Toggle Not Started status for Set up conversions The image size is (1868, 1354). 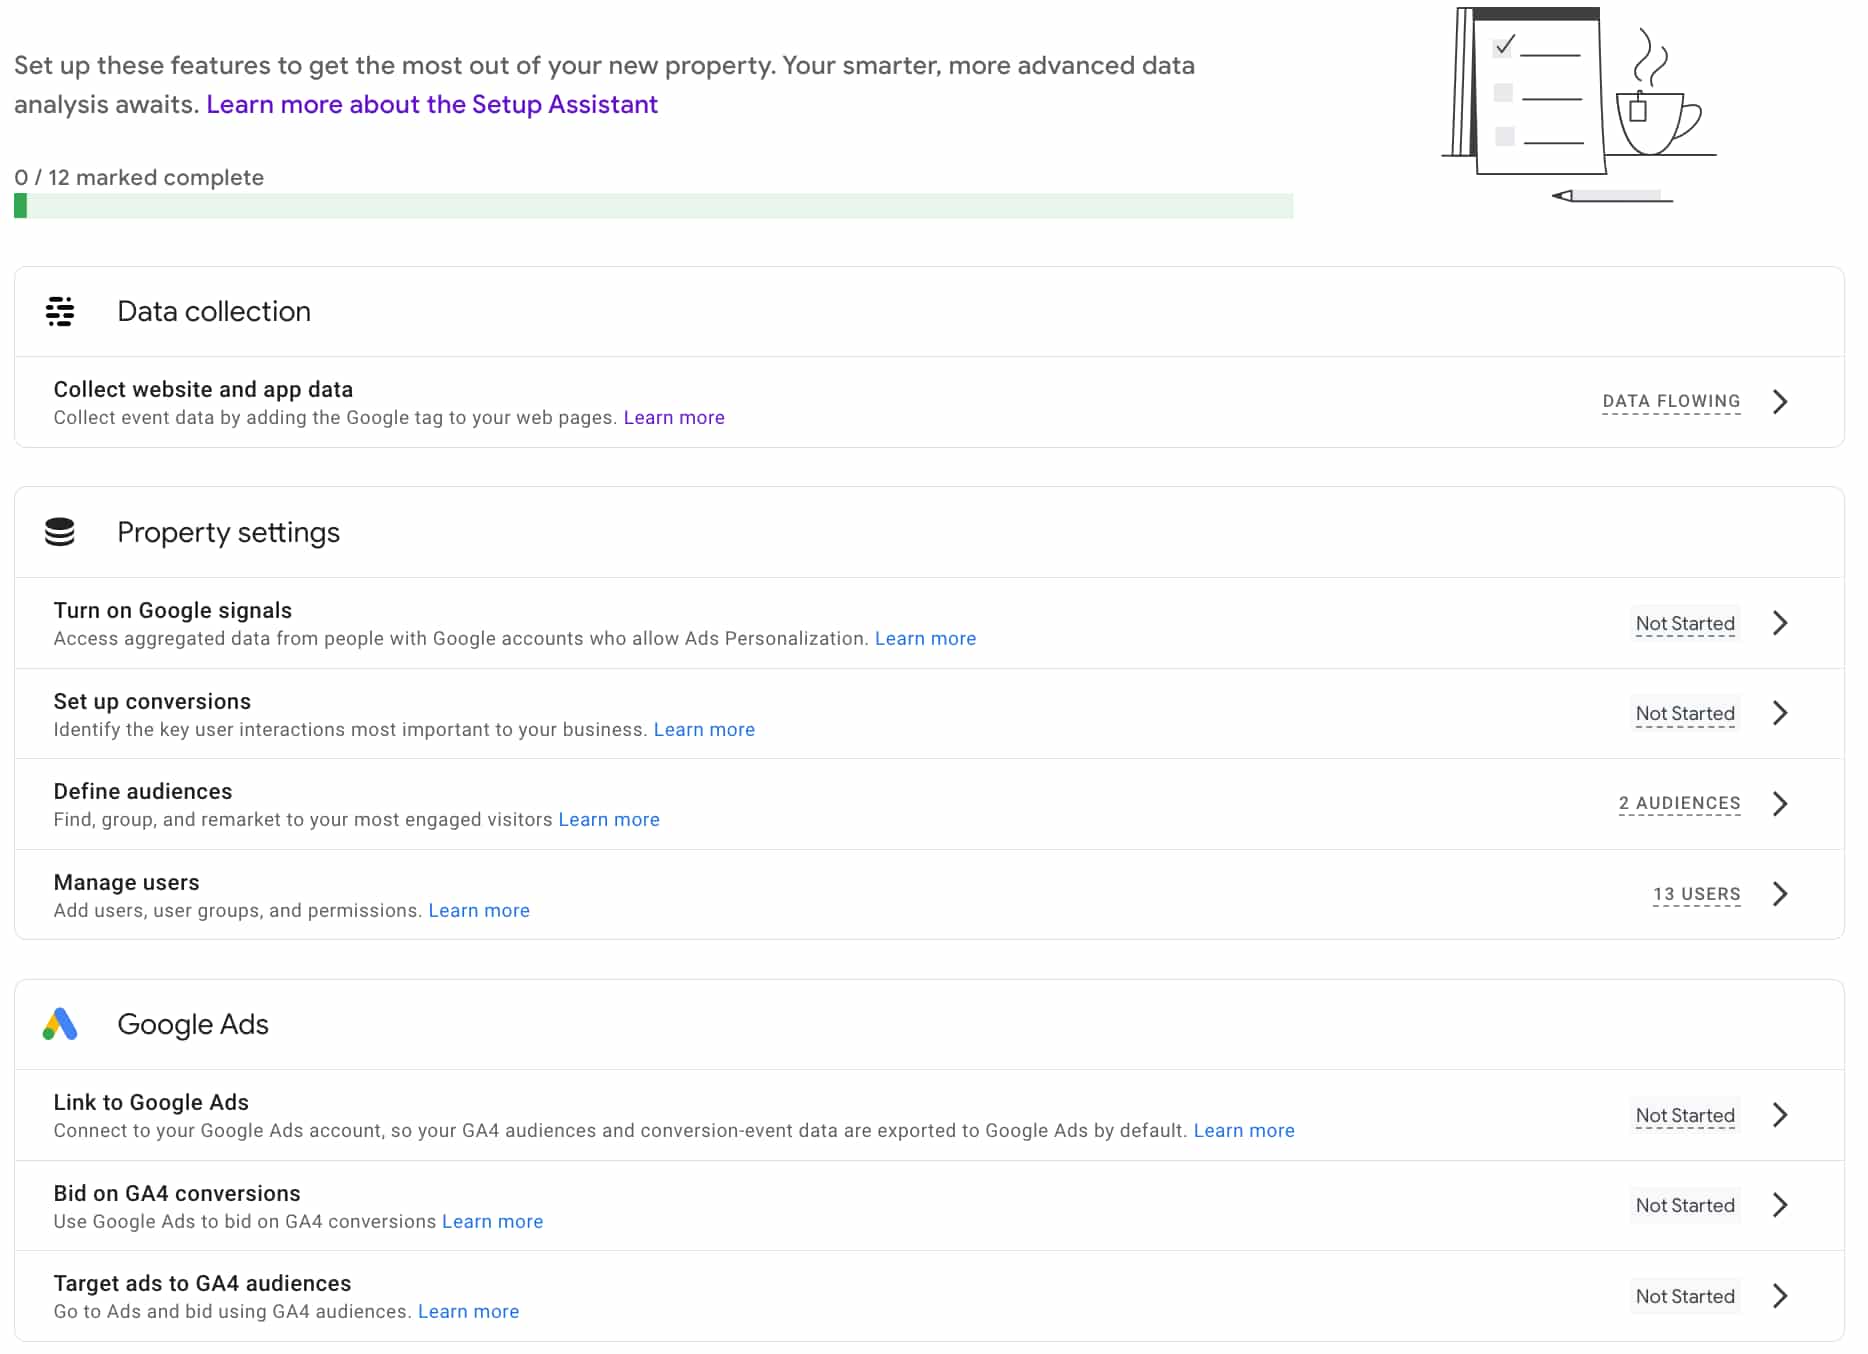pyautogui.click(x=1685, y=714)
